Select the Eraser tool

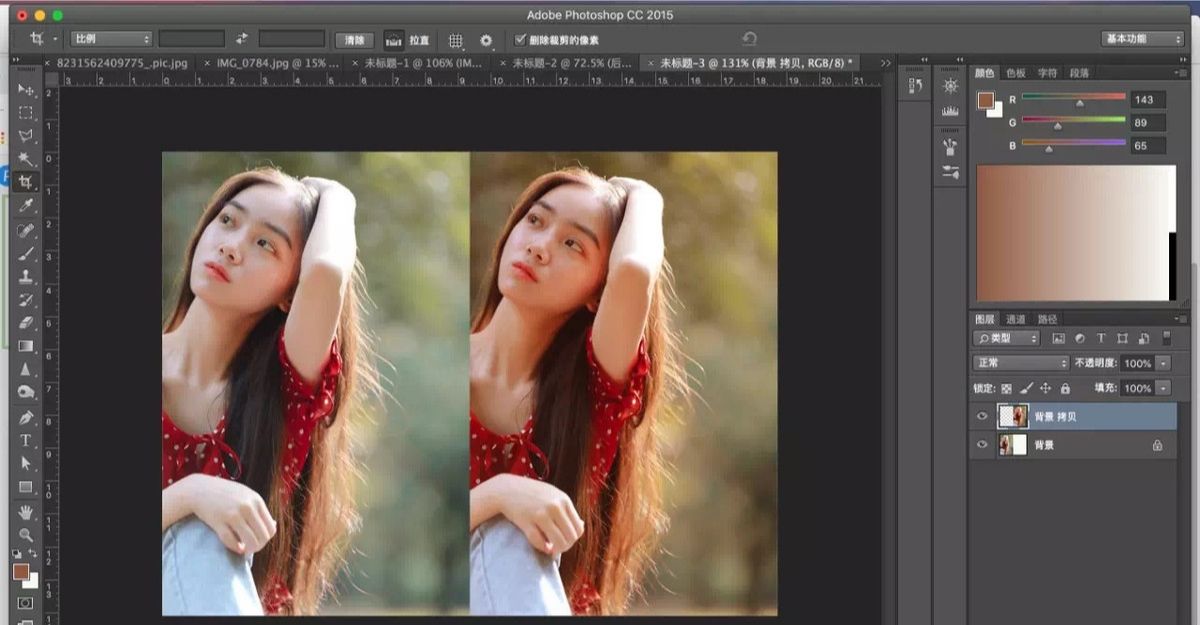[x=26, y=323]
